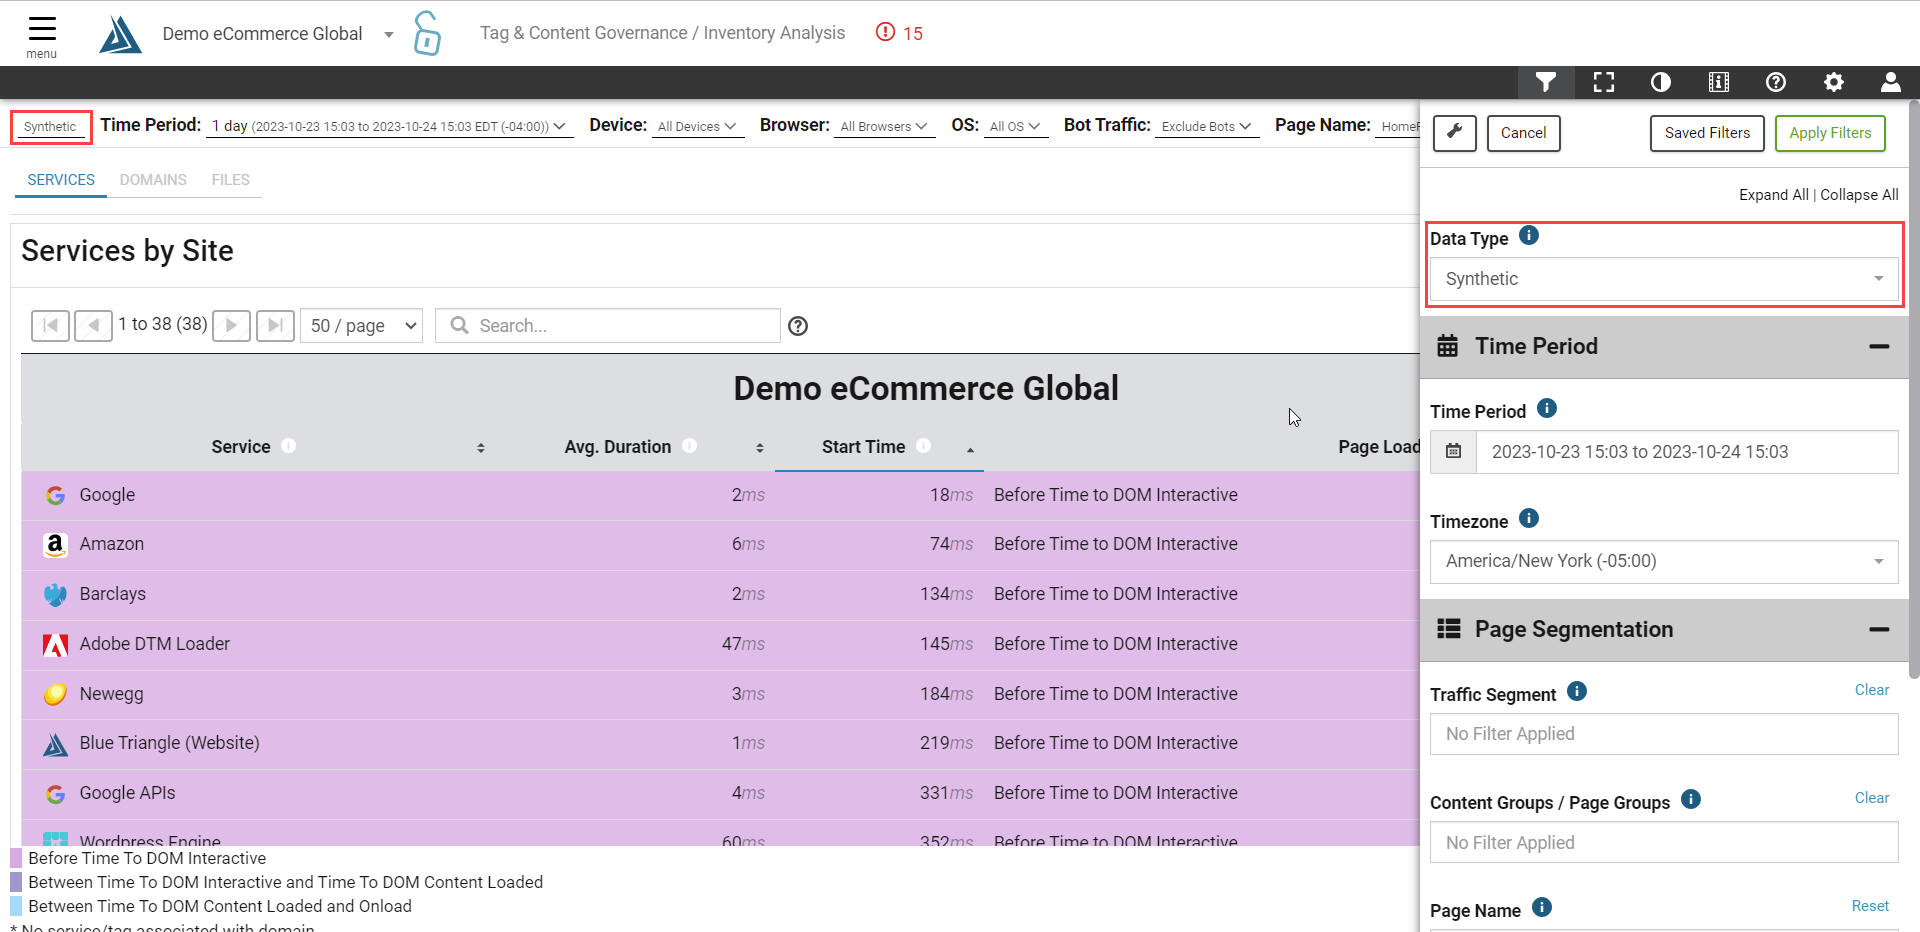
Task: Click the Between DOM Content Loaded and Onload swatch
Action: (16, 906)
